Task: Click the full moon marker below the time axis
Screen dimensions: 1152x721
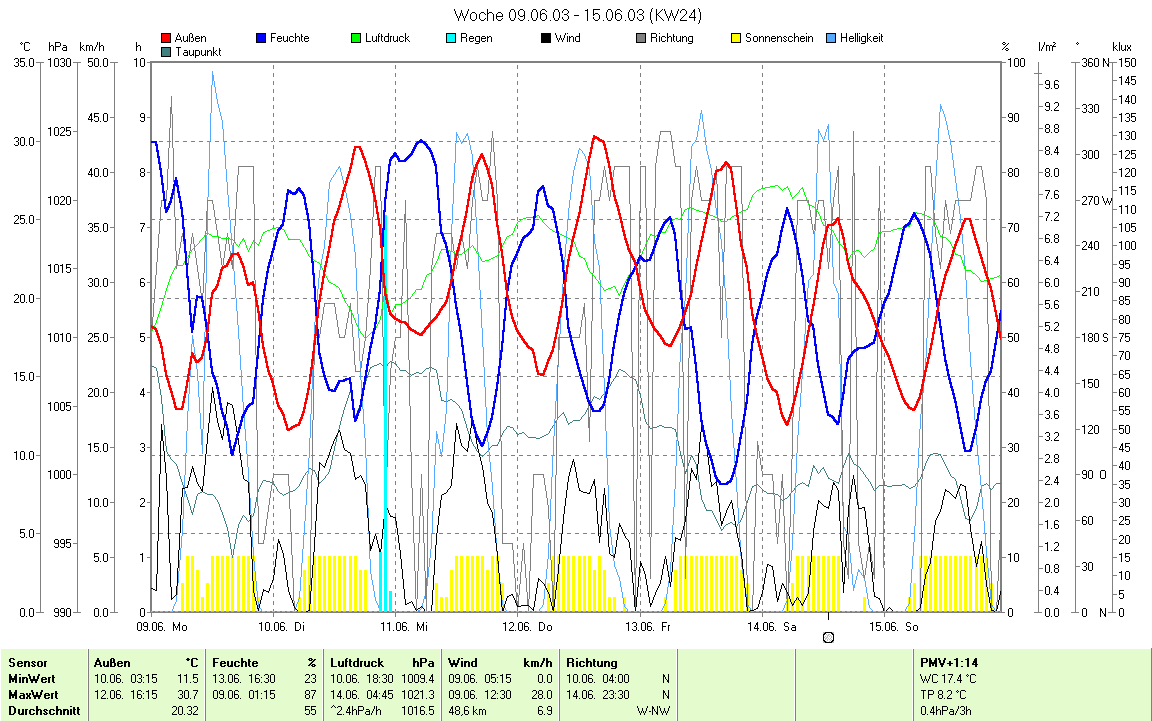Action: click(828, 637)
